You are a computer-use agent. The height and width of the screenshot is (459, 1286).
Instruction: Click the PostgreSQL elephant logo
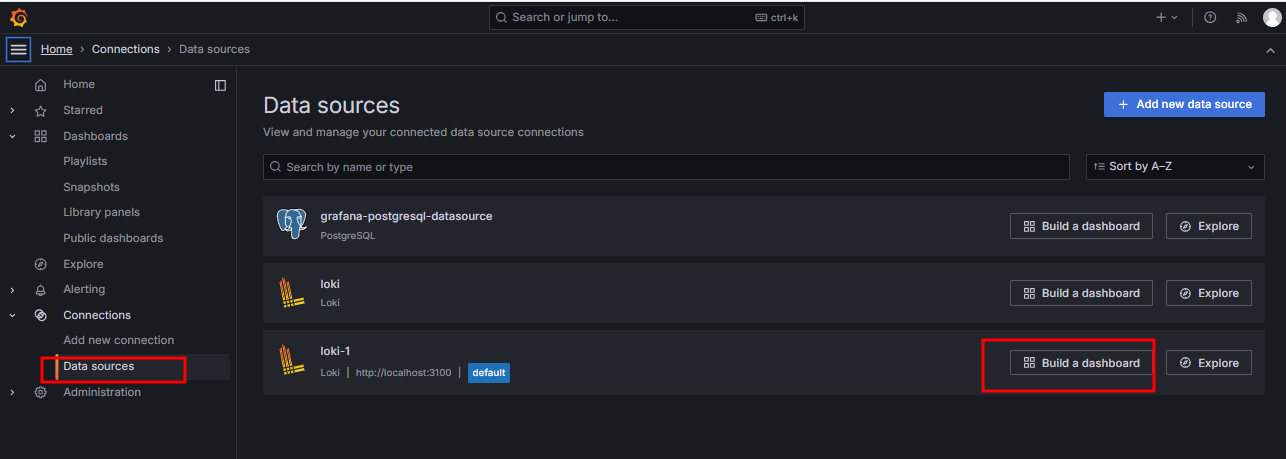[x=291, y=224]
